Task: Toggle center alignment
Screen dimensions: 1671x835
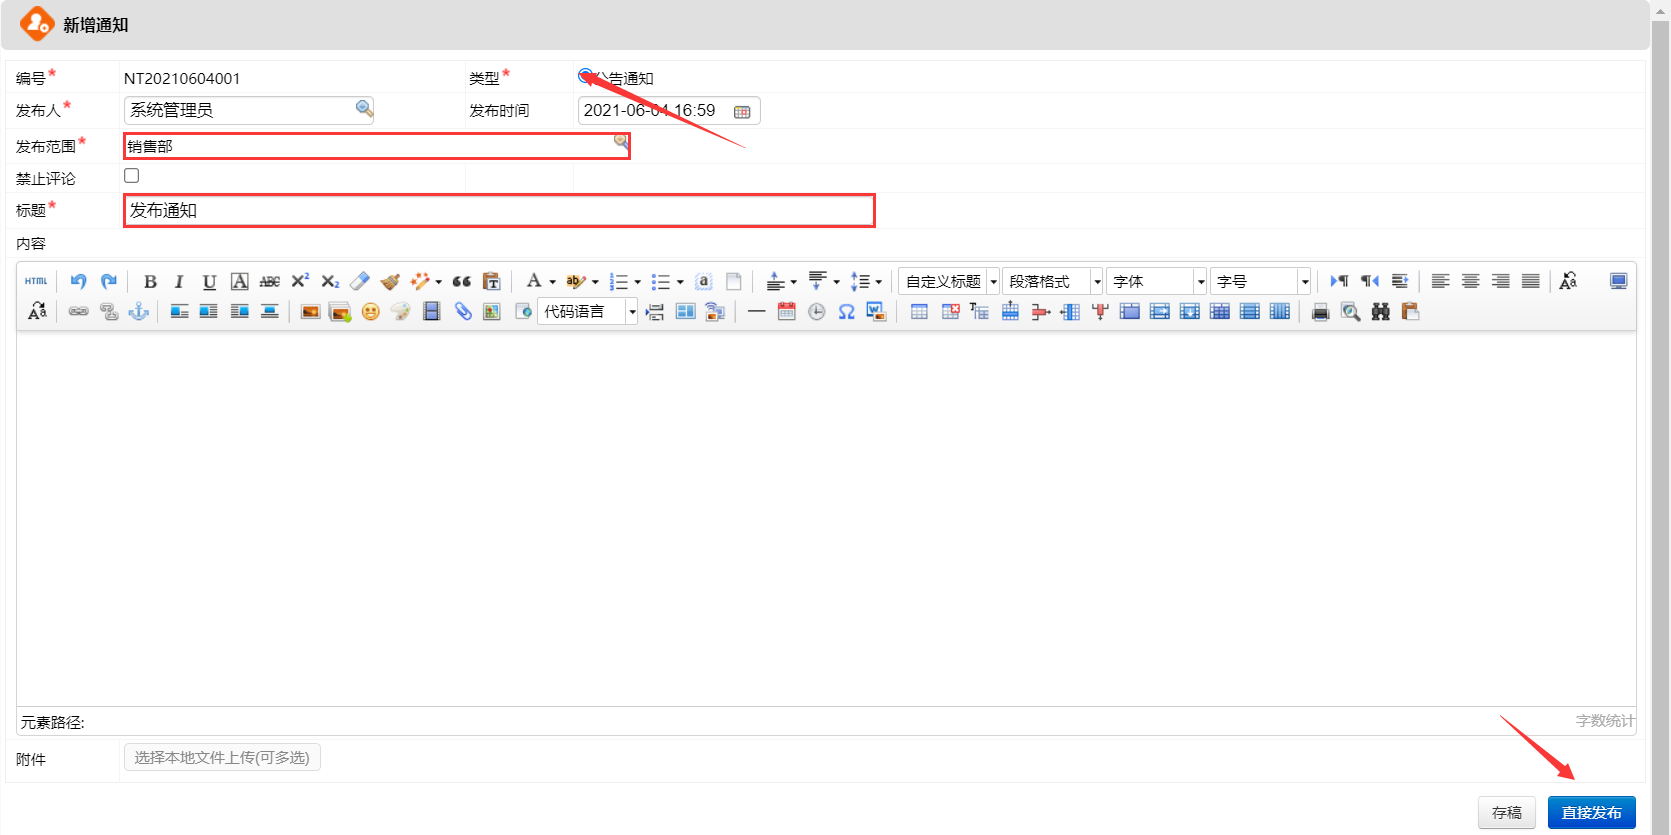Action: (1470, 281)
